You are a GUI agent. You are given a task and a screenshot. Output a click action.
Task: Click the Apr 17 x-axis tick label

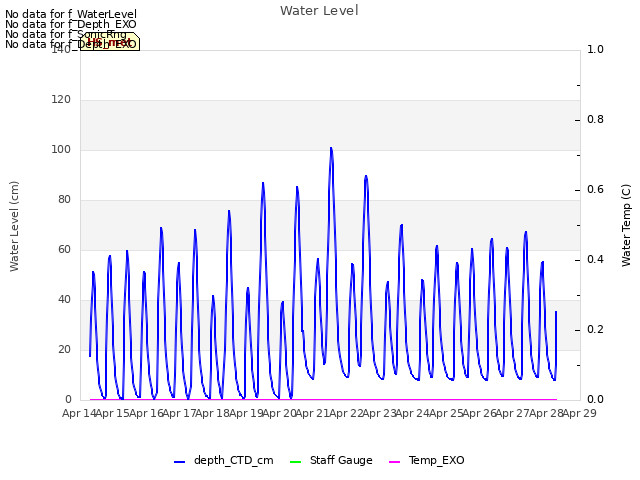(179, 413)
